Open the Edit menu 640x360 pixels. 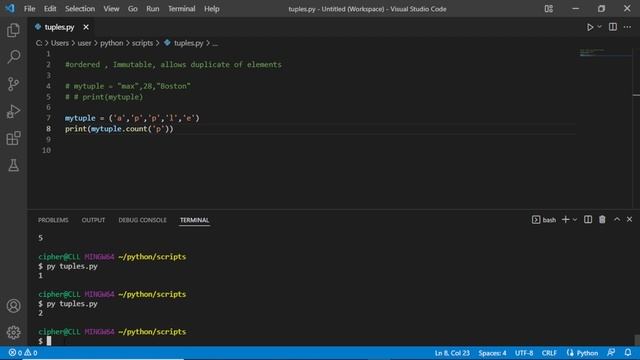tap(50, 9)
